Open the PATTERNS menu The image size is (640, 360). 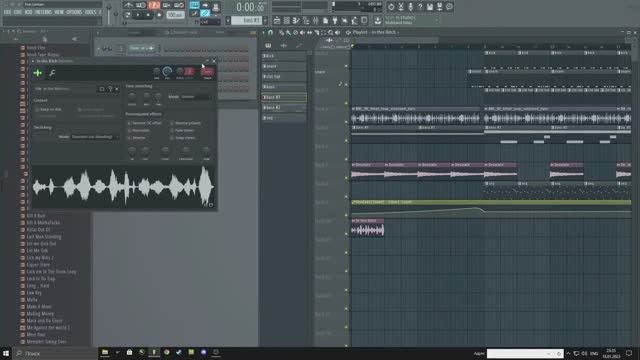click(43, 12)
